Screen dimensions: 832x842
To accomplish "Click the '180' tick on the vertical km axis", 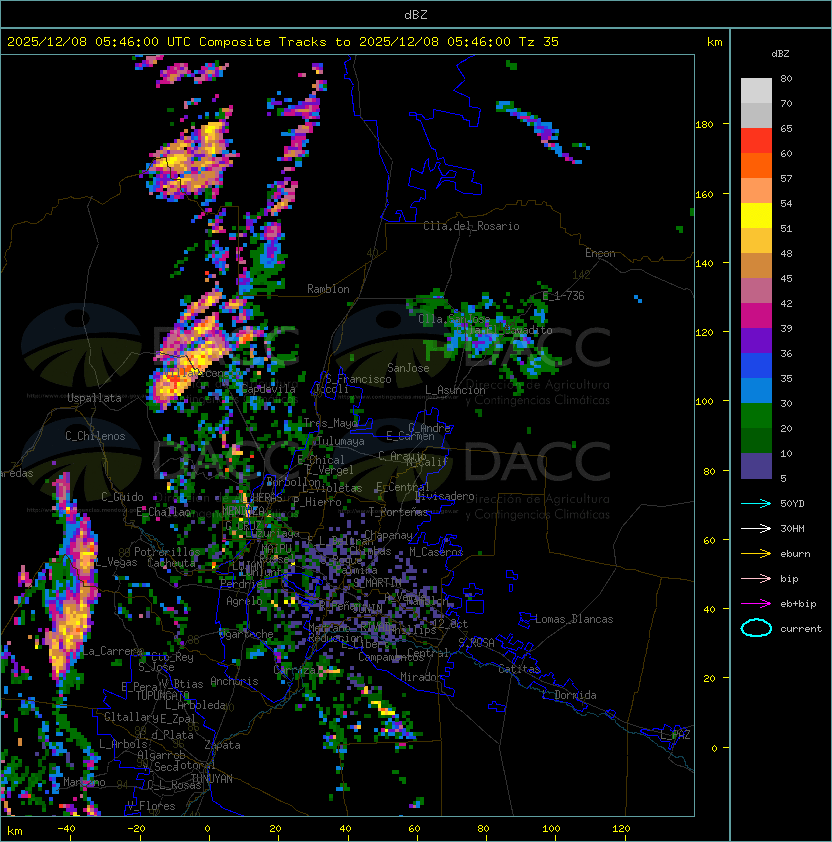I will [704, 125].
